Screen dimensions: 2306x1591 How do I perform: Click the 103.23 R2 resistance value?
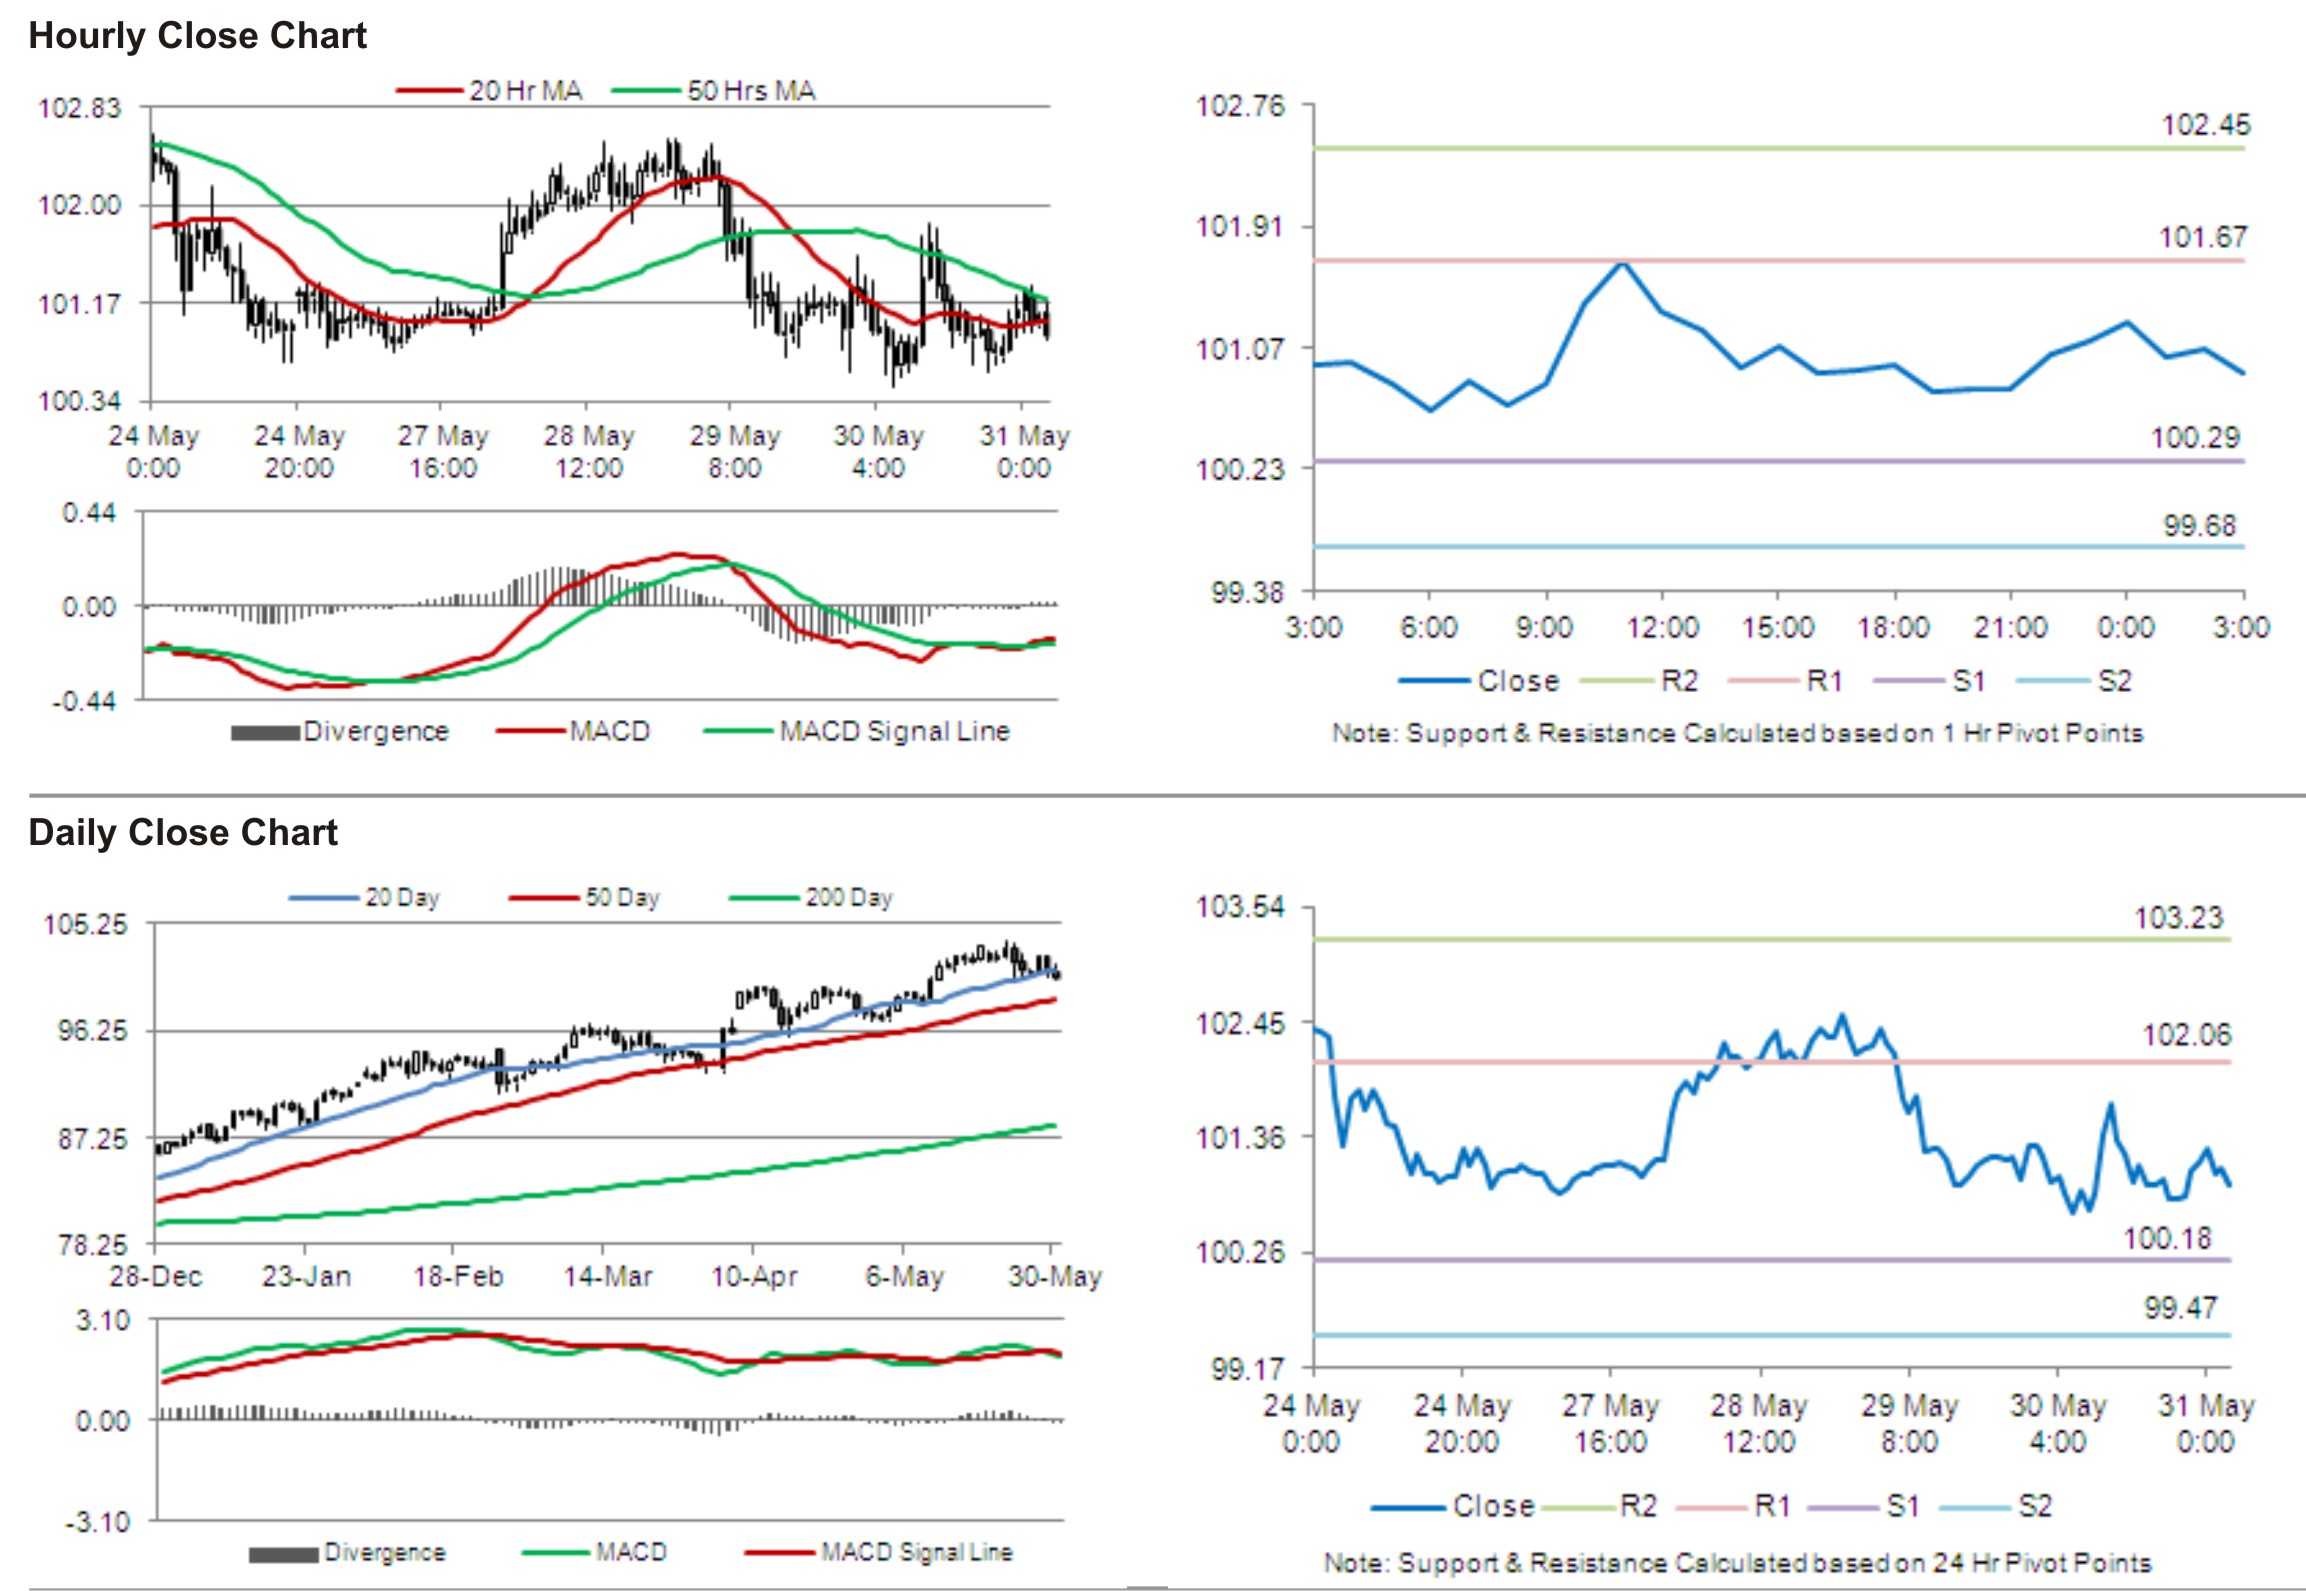click(2178, 918)
